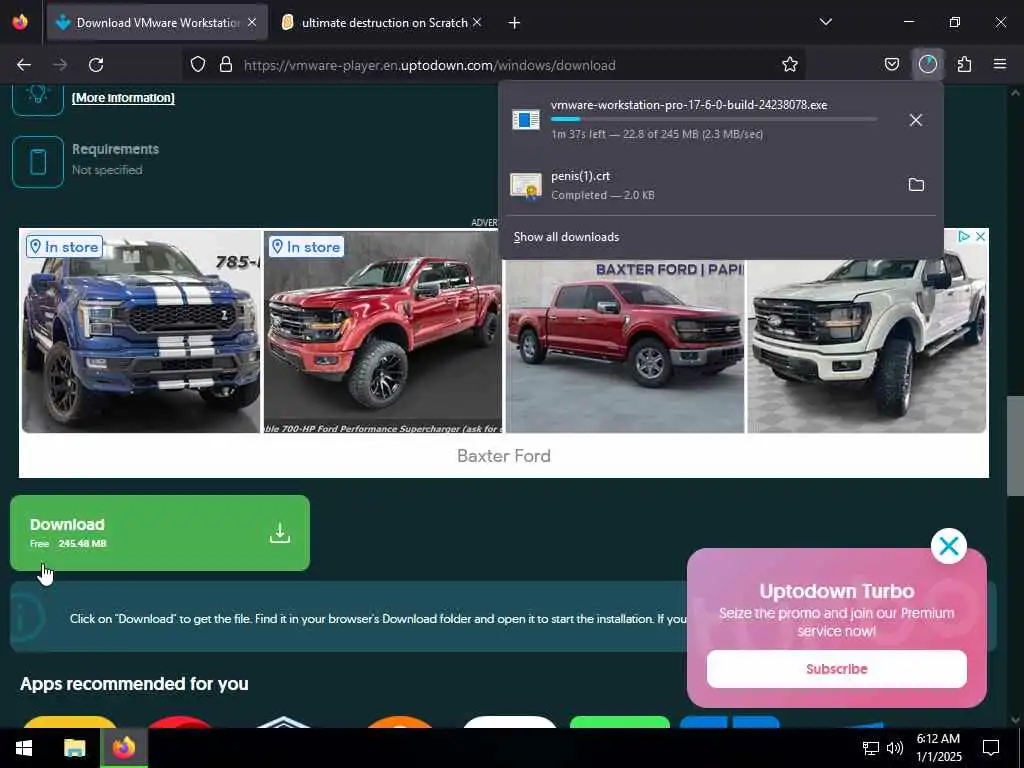1024x768 pixels.
Task: Open the network tray icon
Action: (x=871, y=748)
